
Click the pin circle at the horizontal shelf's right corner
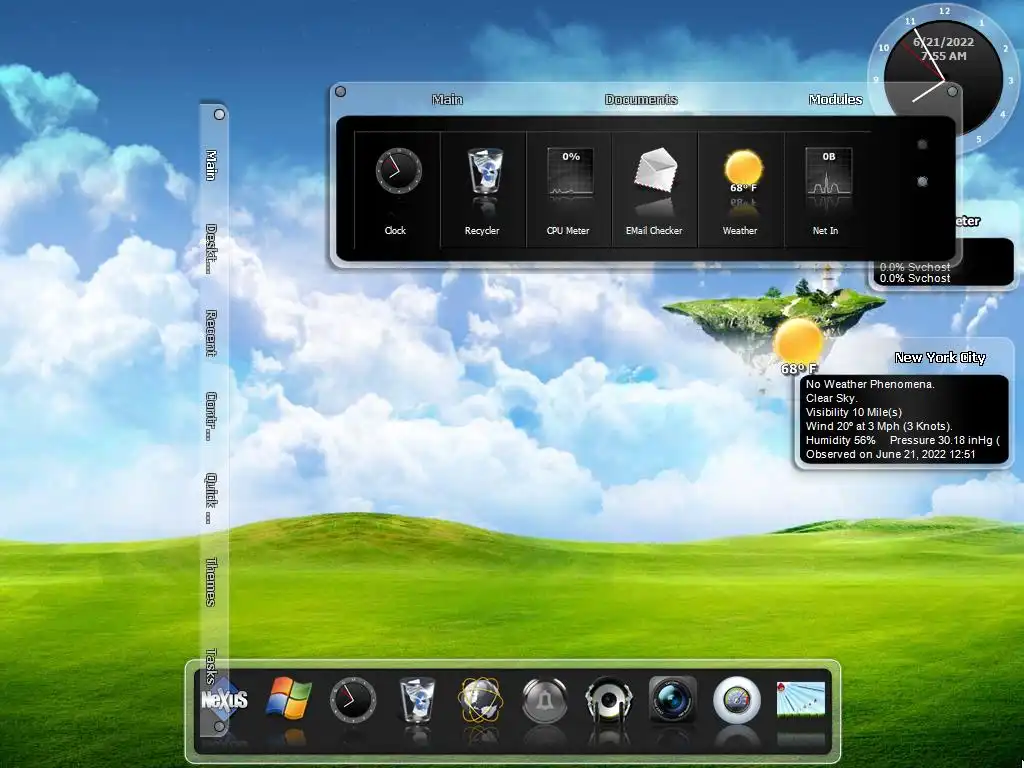point(952,91)
